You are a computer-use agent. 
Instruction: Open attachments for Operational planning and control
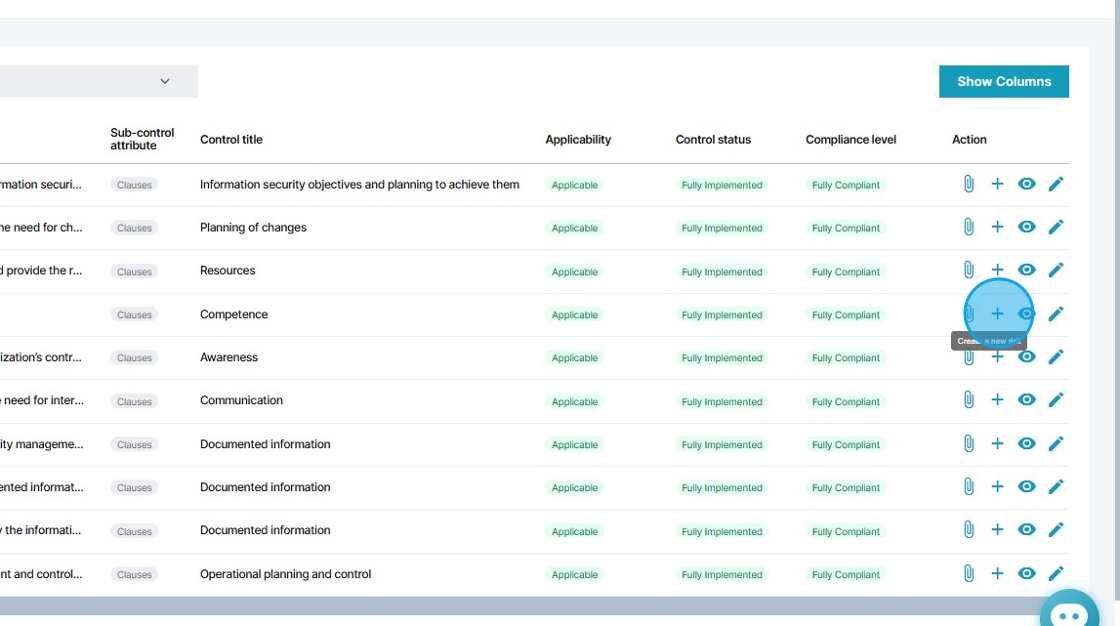click(969, 573)
